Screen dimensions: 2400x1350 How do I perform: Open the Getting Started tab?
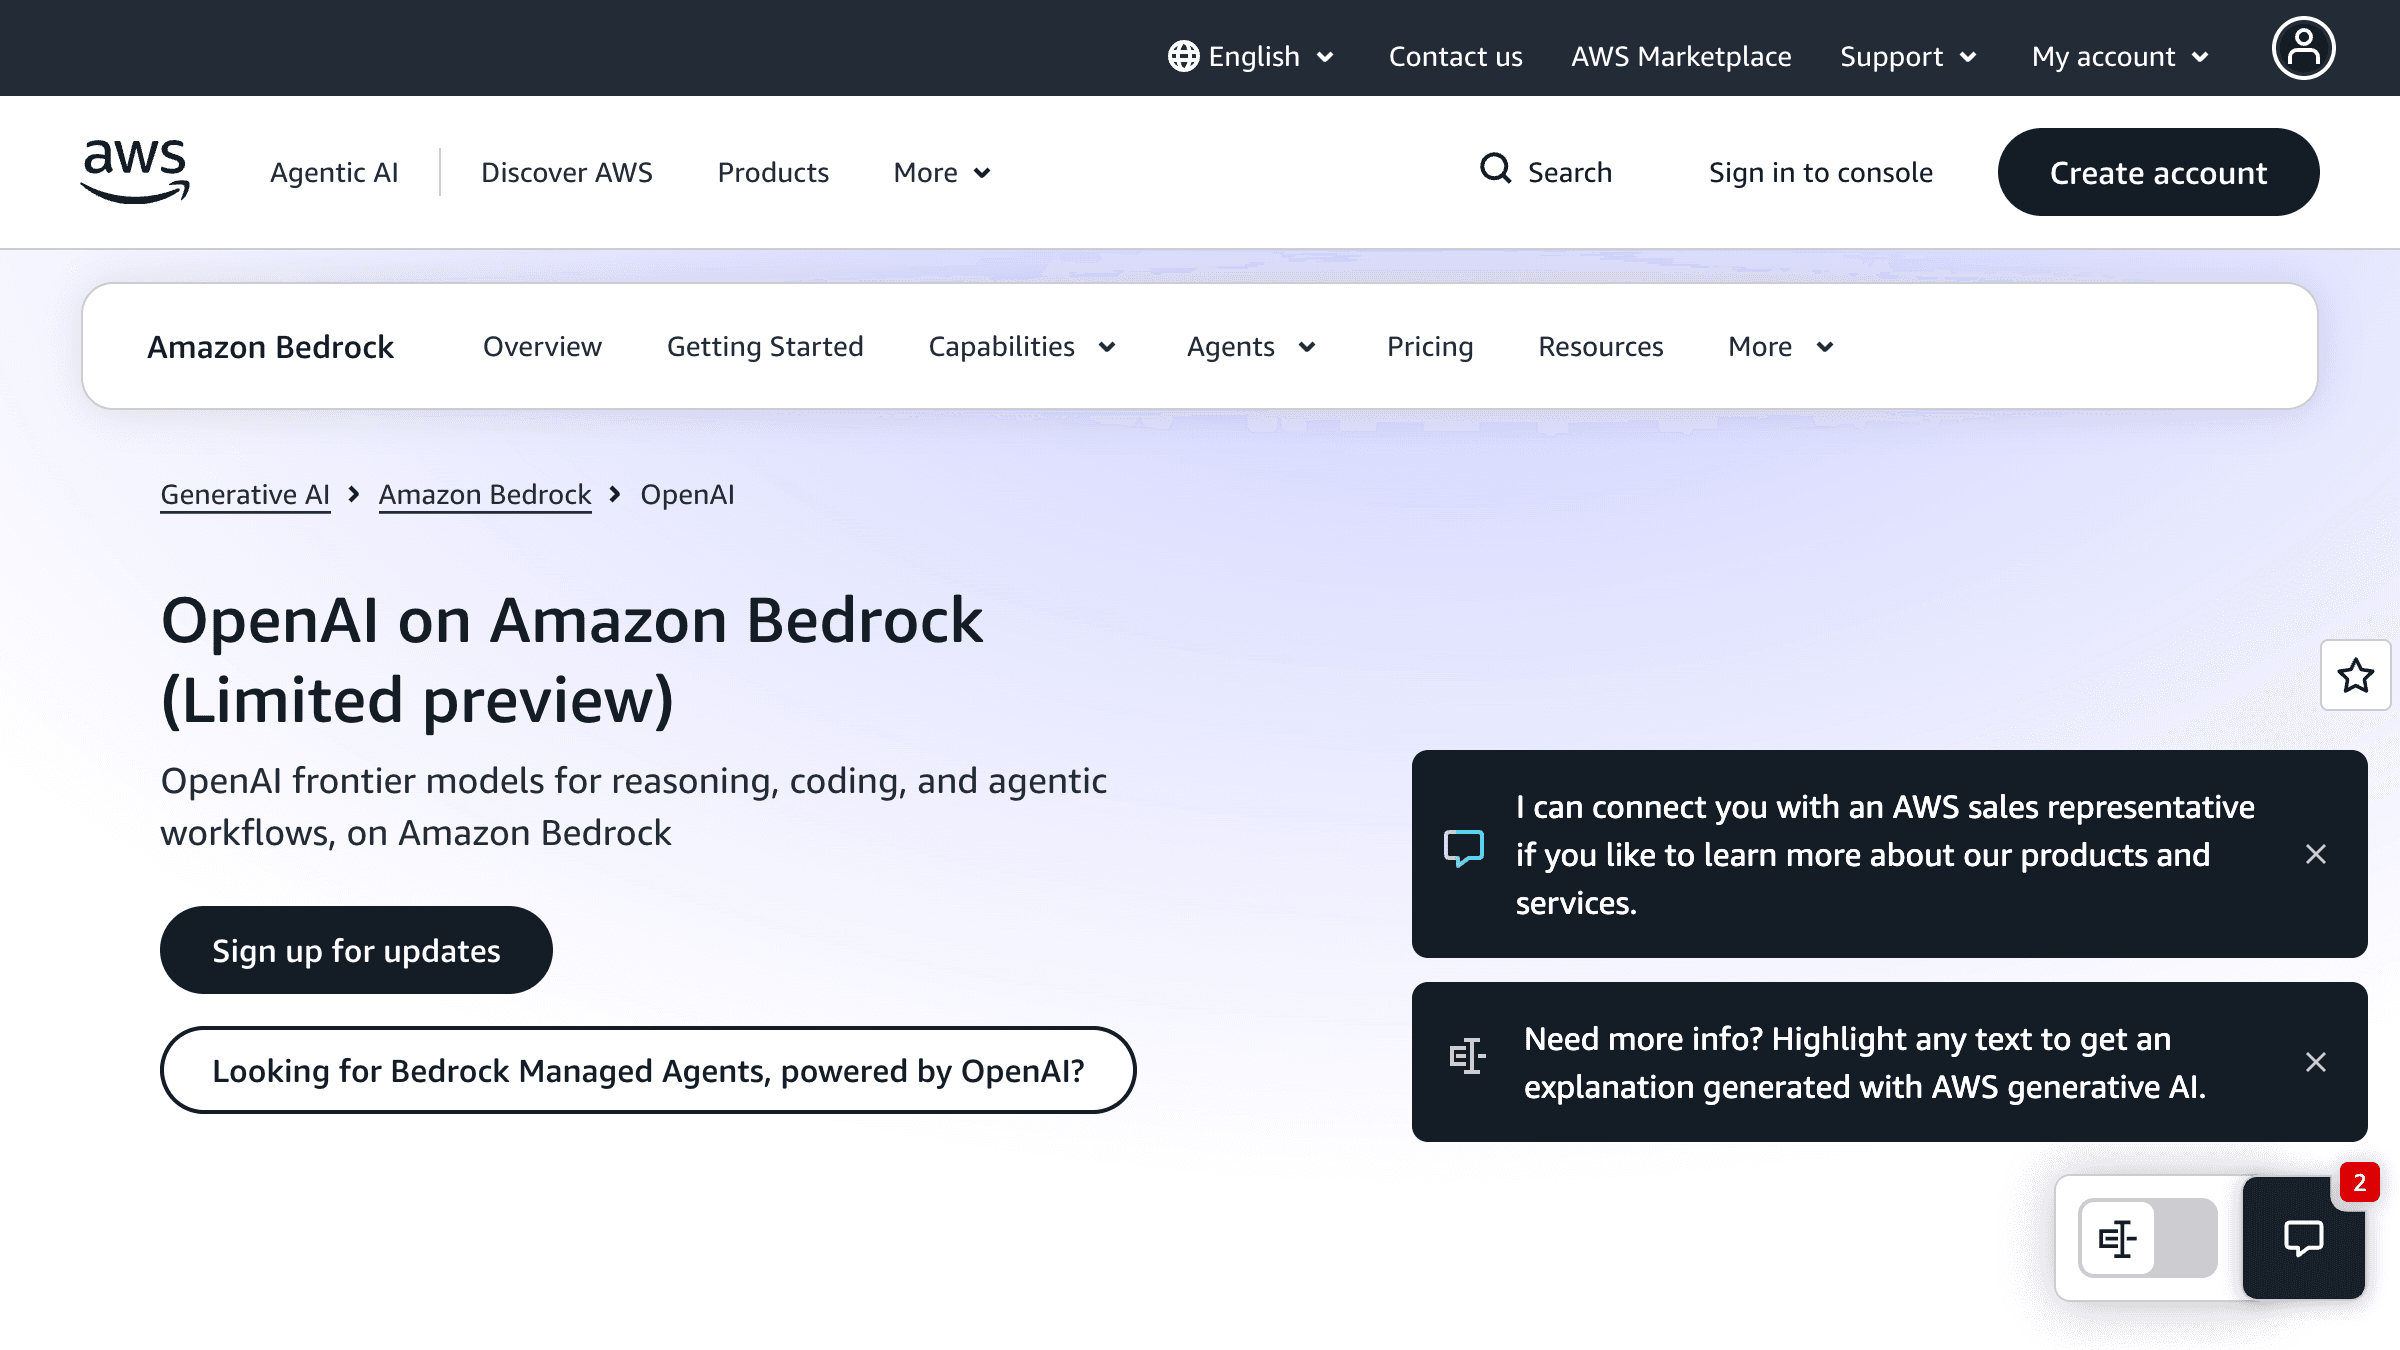[765, 346]
